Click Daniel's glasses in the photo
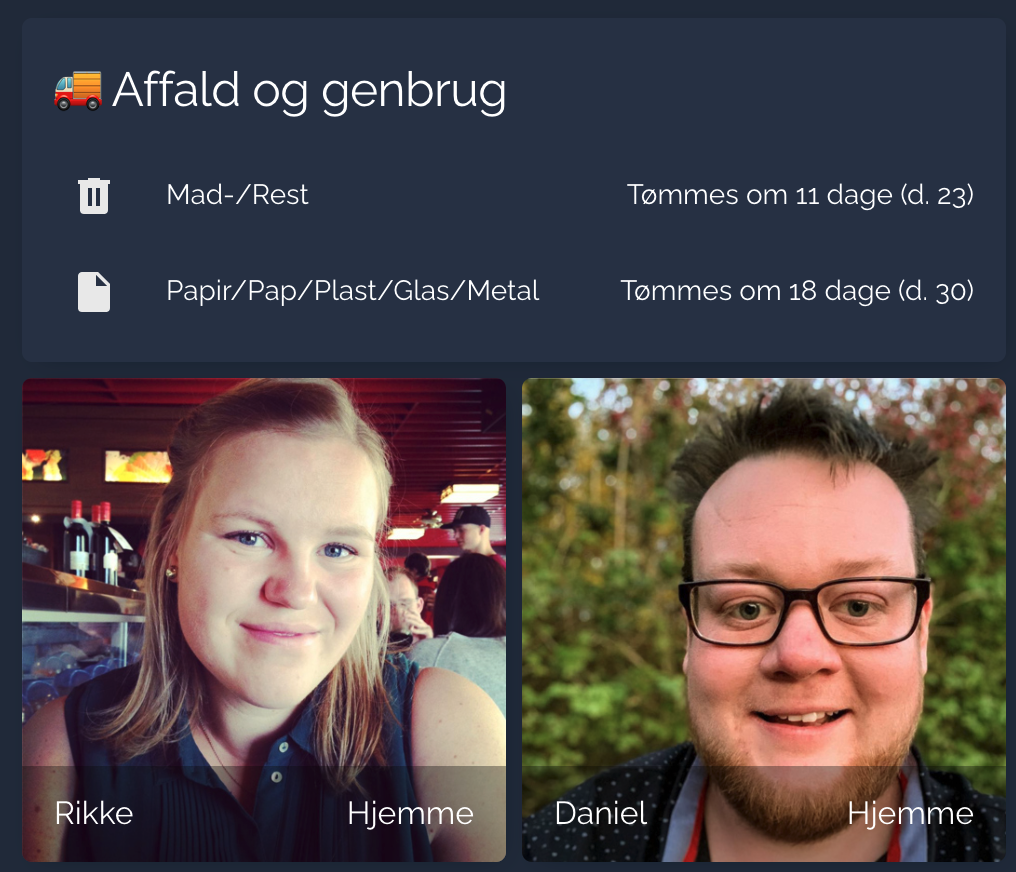1016x872 pixels. click(803, 611)
